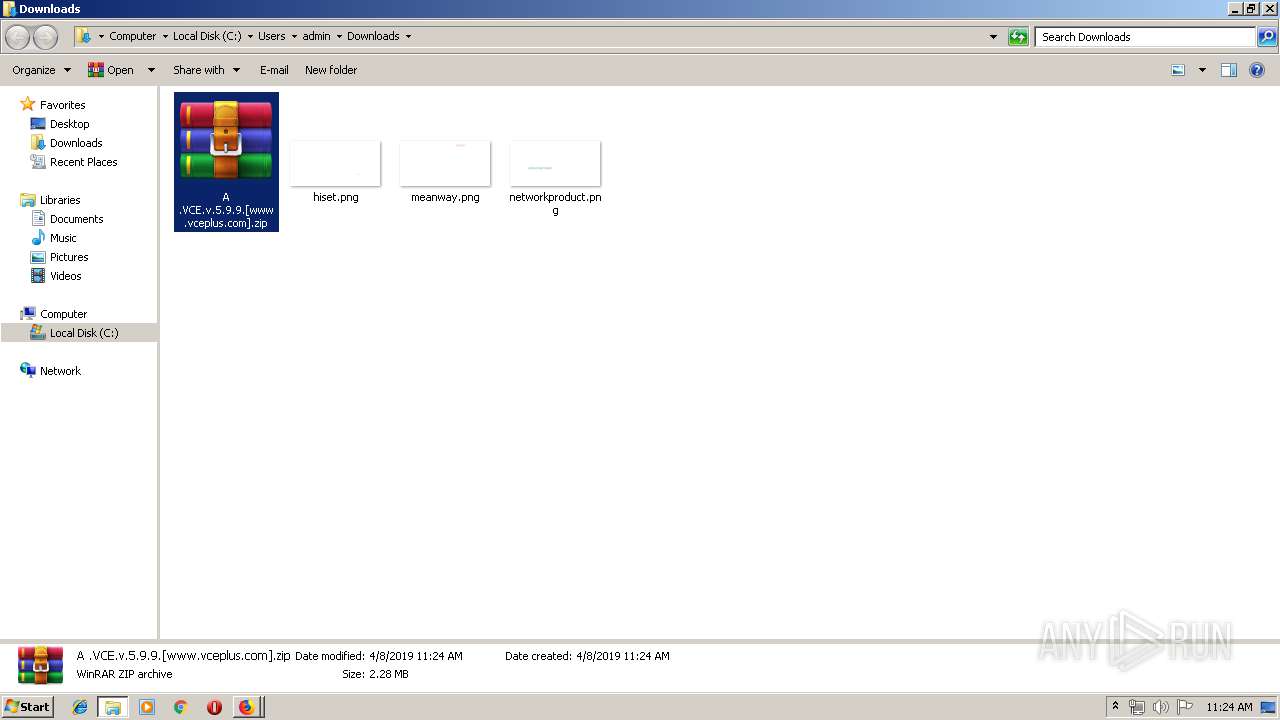Go to Downloads in Favorites
The image size is (1280, 720).
click(76, 143)
